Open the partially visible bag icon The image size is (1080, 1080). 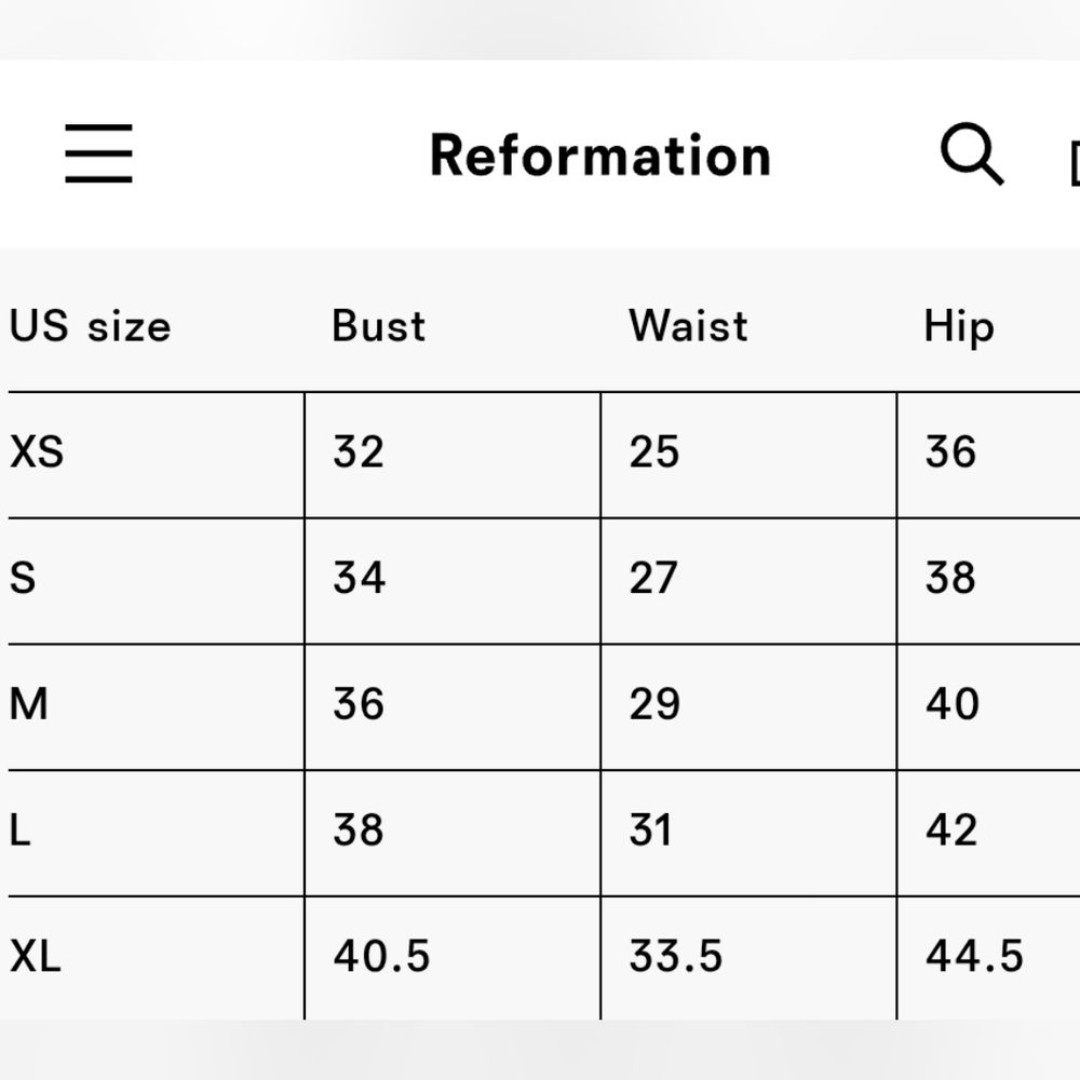tap(1074, 163)
